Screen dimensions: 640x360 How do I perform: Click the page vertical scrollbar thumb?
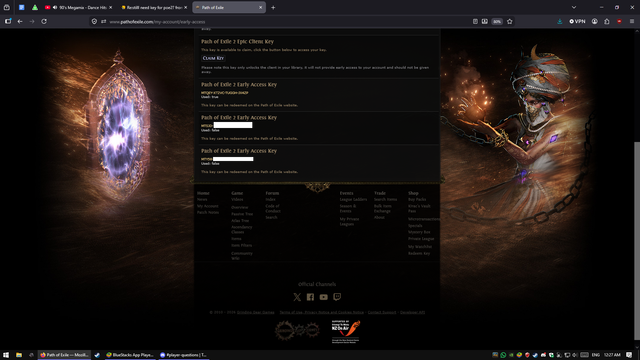(x=637, y=241)
